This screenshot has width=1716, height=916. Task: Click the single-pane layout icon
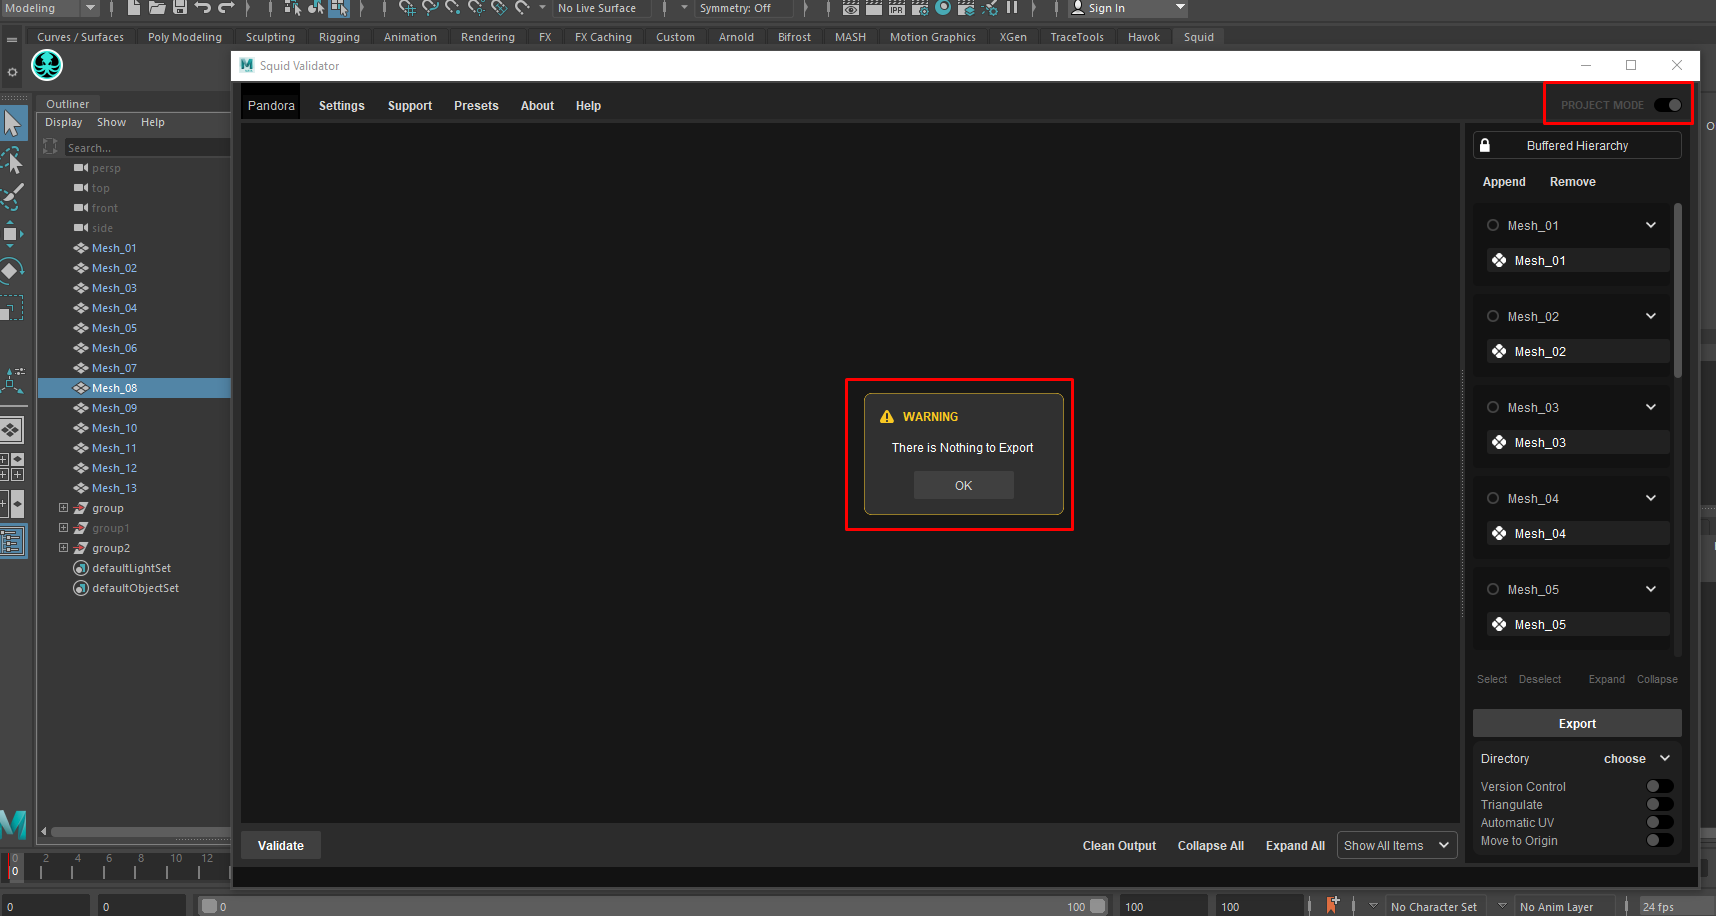point(12,430)
